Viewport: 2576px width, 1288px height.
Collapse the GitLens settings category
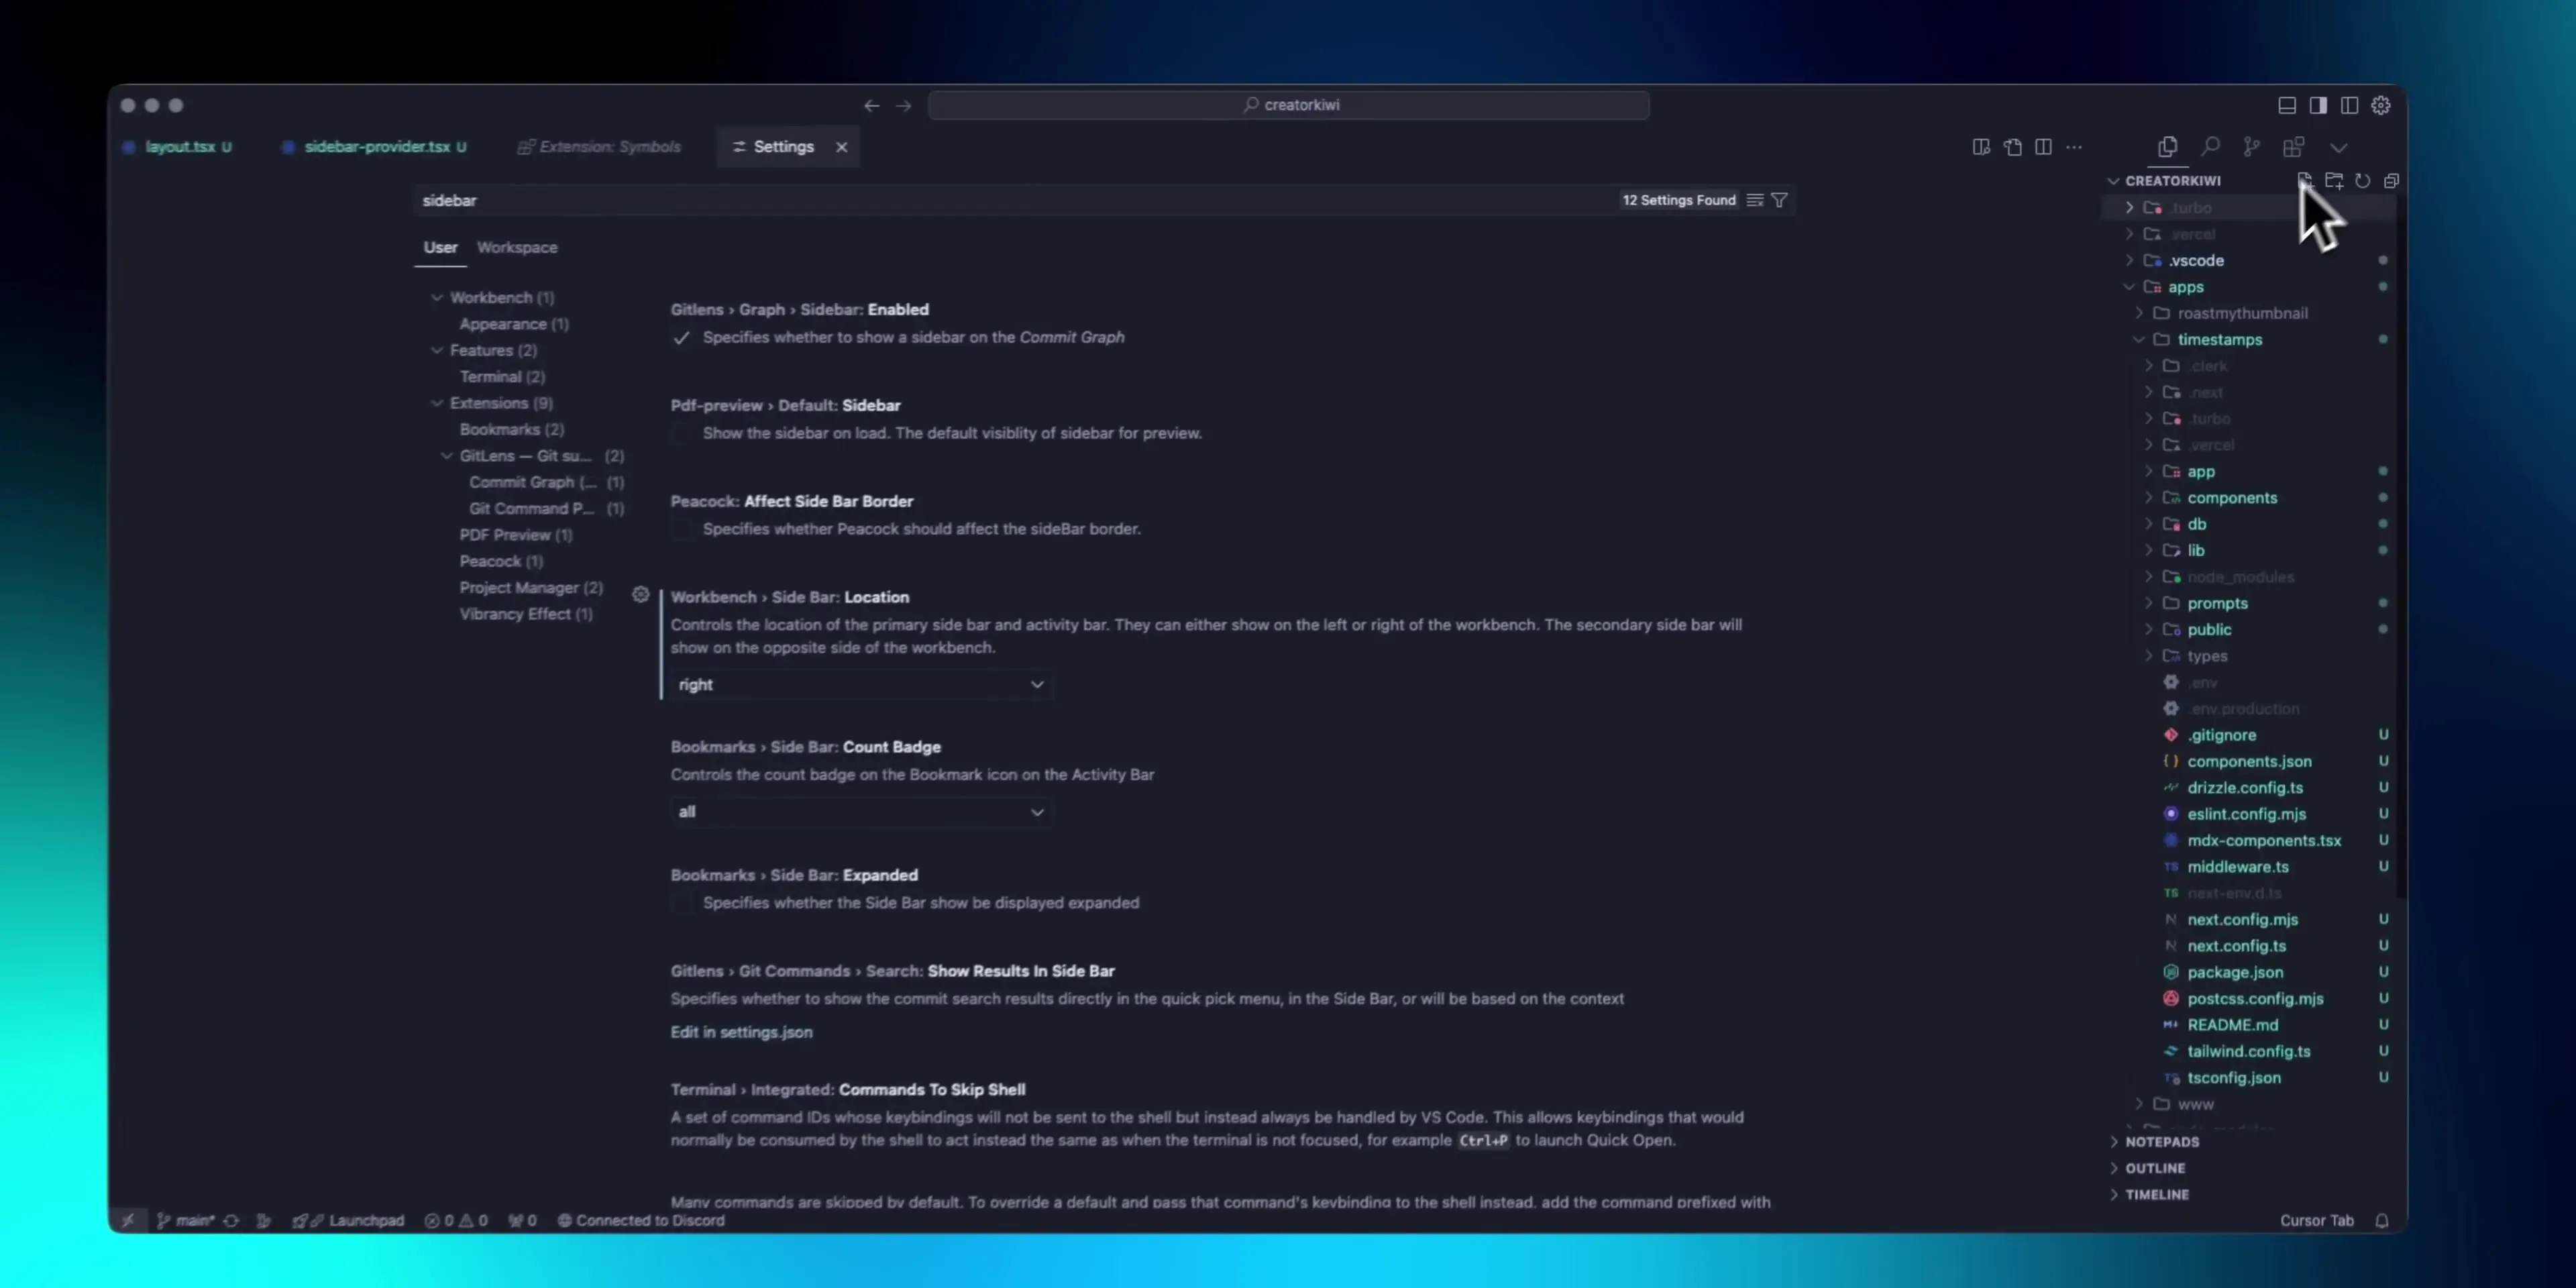click(x=447, y=456)
